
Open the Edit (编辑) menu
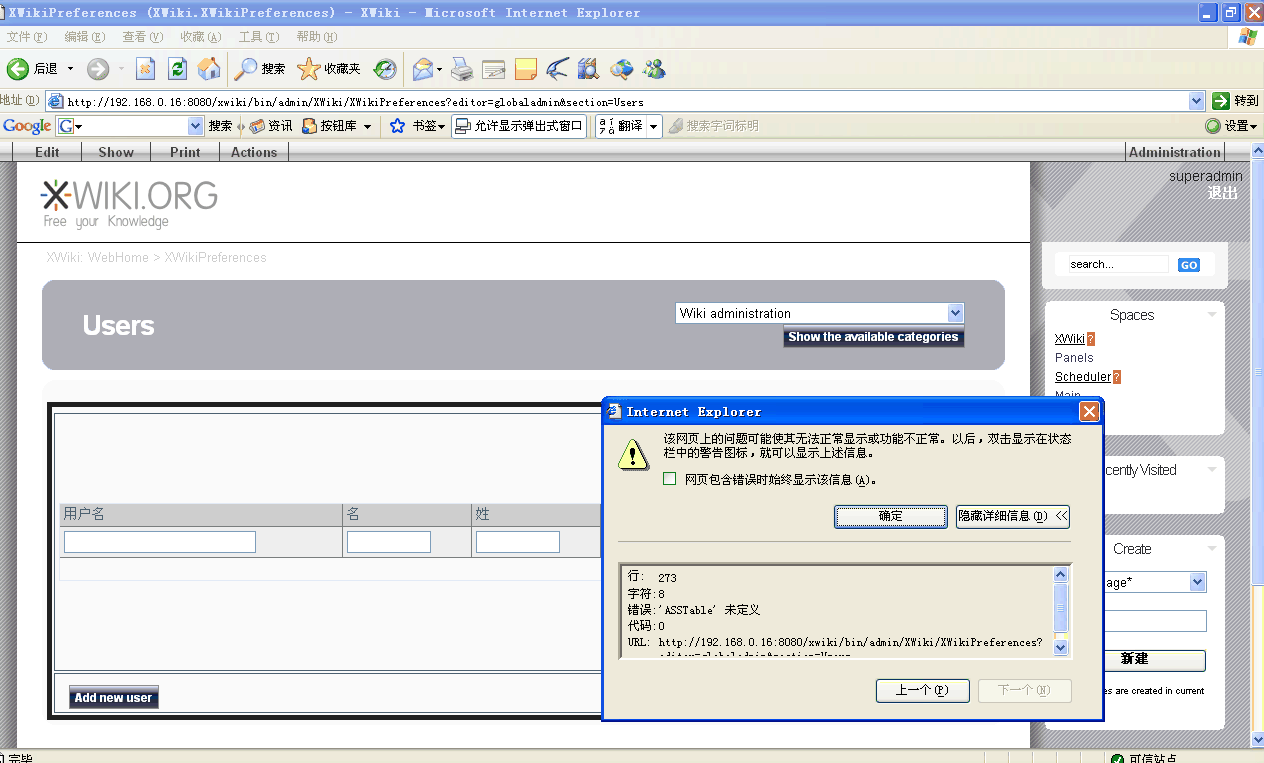coord(85,37)
